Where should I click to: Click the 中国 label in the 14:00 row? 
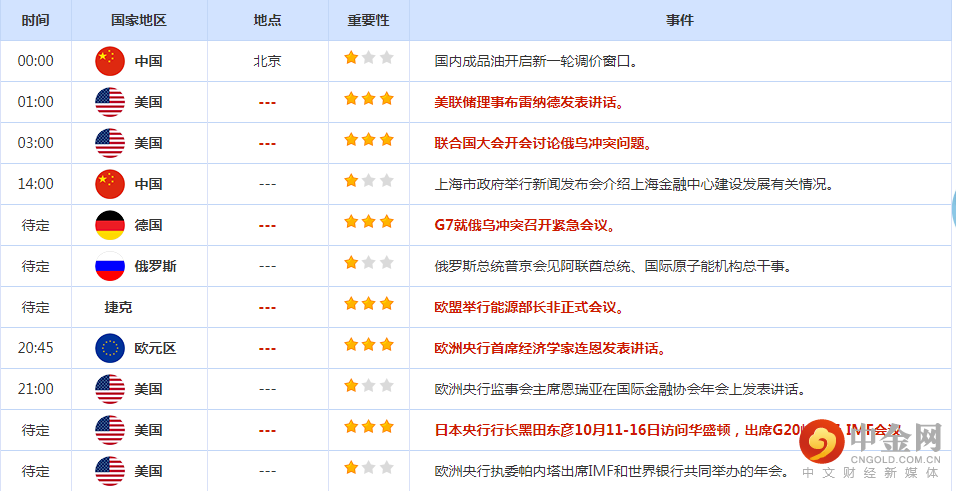pos(148,184)
